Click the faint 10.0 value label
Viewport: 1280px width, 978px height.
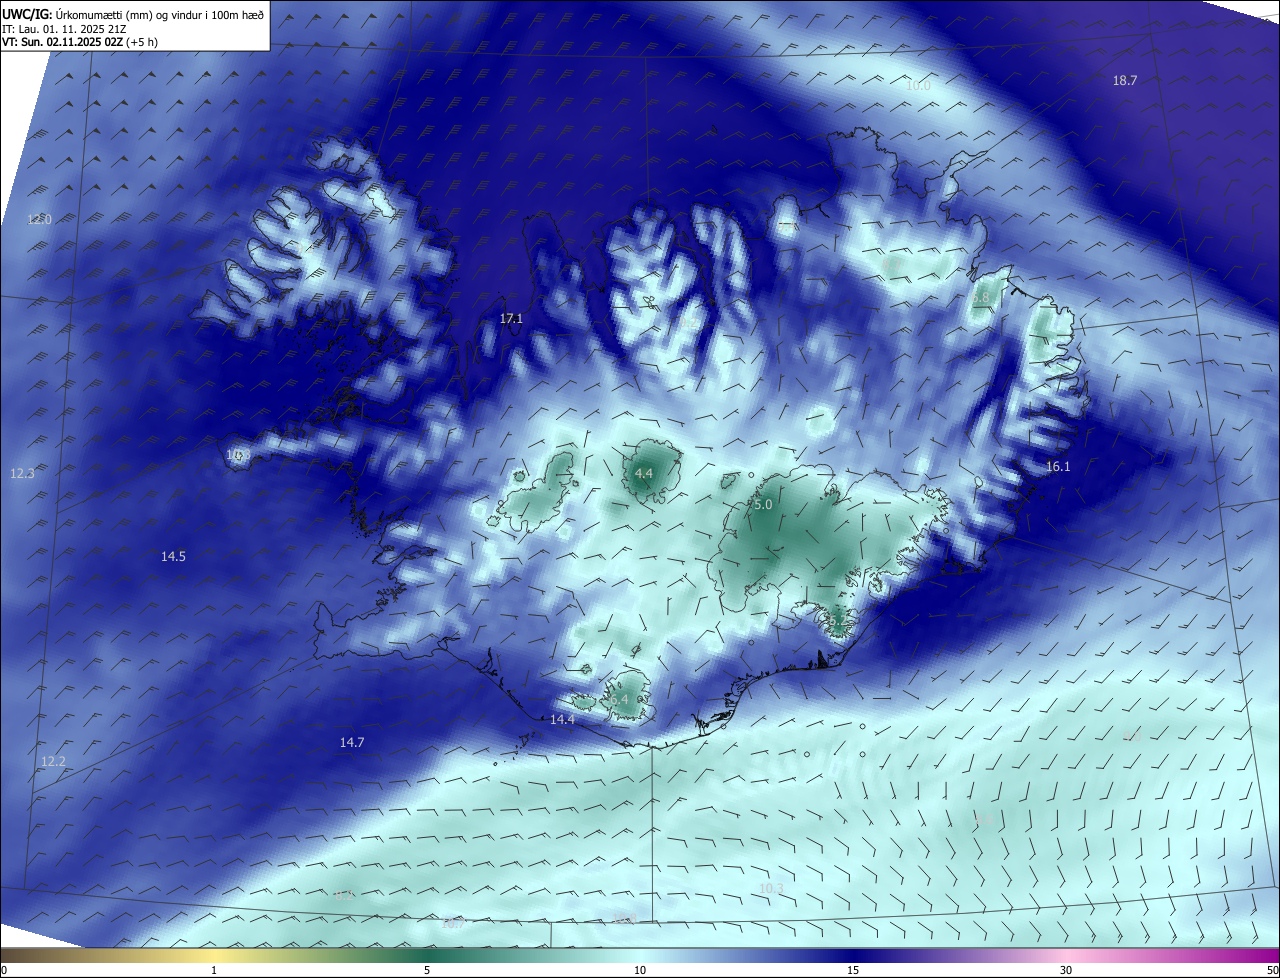918,86
